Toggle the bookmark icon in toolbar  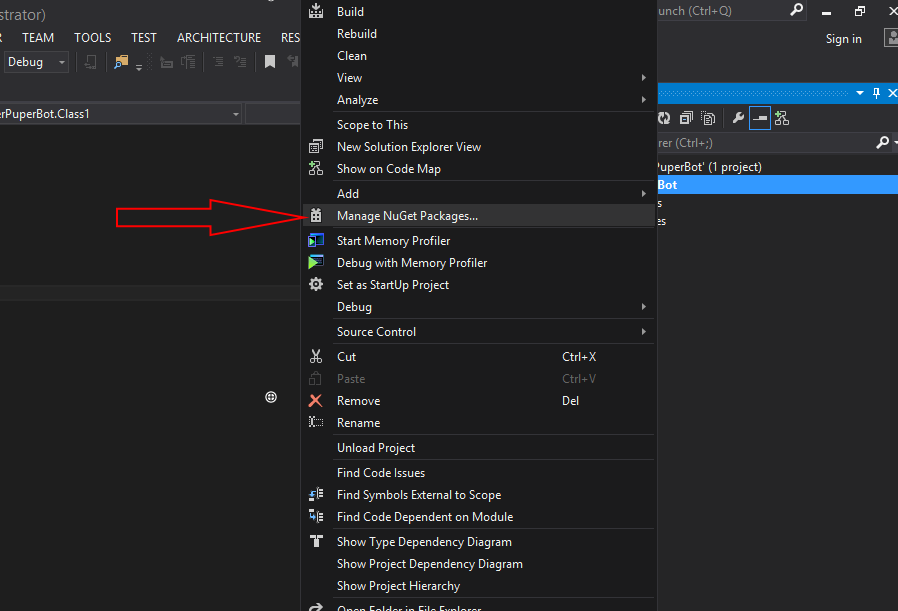click(x=269, y=62)
